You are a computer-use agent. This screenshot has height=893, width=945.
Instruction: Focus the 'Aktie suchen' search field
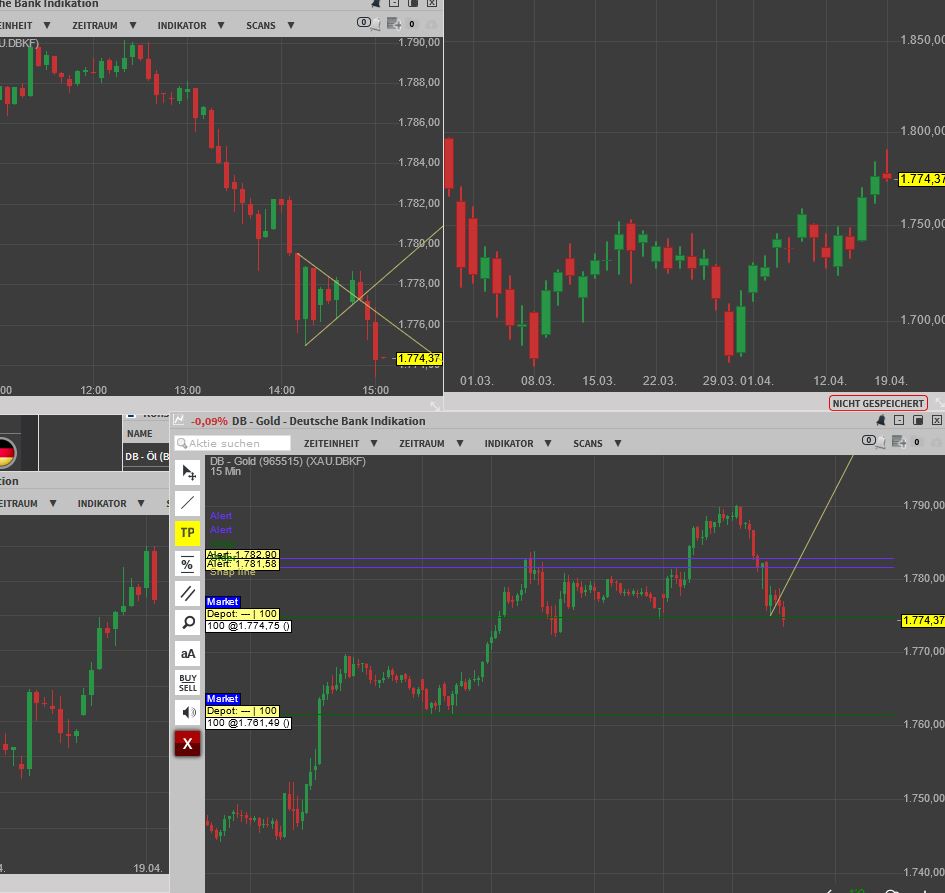coord(233,443)
